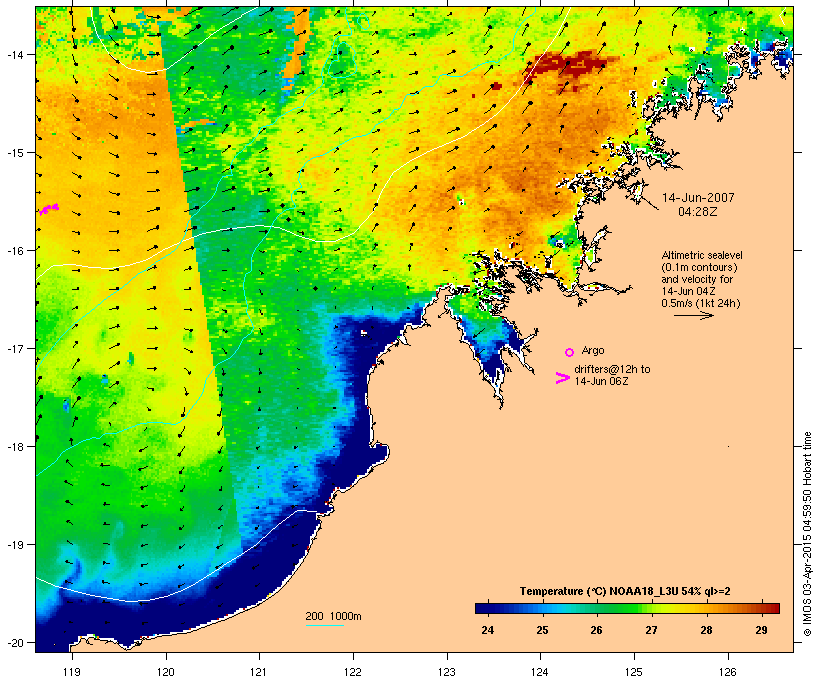Click the '(0.1m contours)' text
The width and height of the screenshot is (820, 680).
point(699,267)
